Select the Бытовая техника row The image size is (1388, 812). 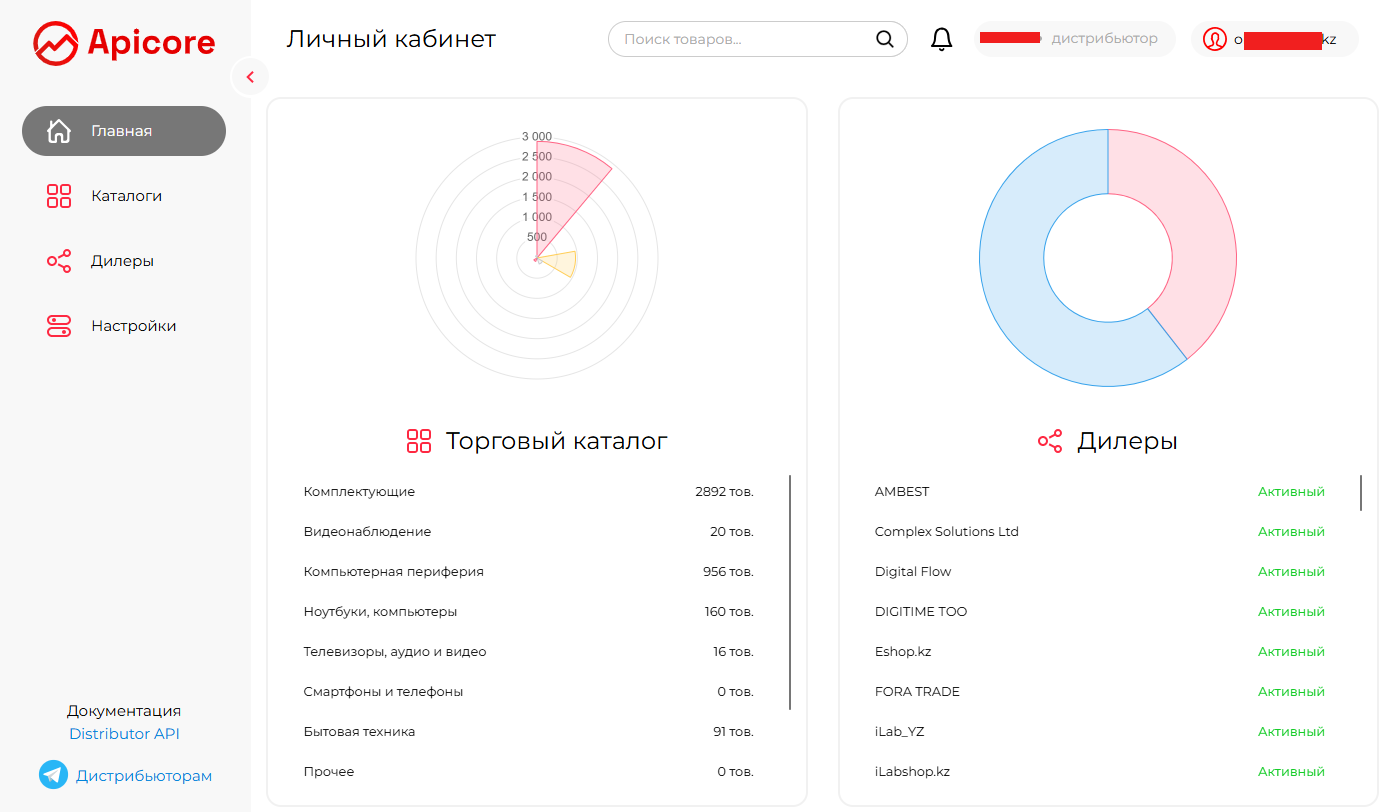point(528,732)
